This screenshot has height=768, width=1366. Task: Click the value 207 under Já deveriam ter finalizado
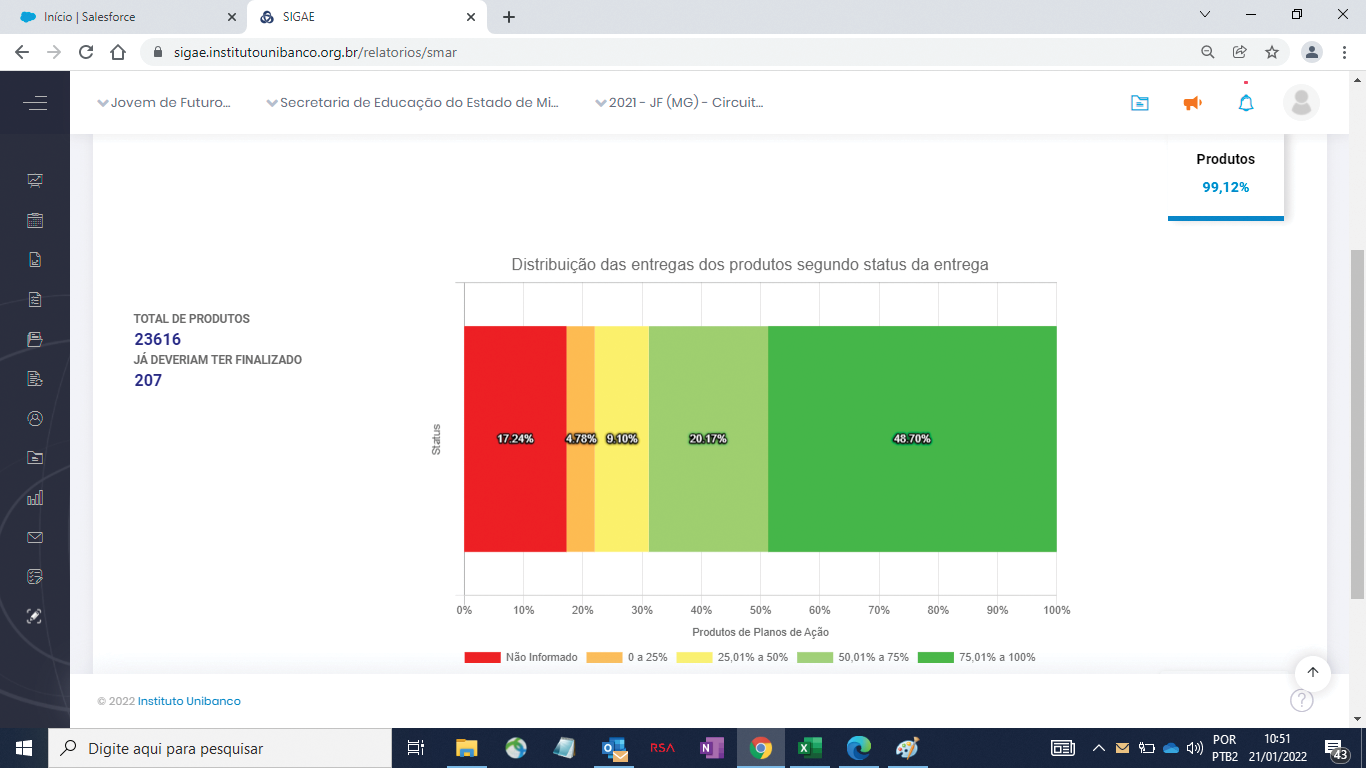[x=148, y=380]
